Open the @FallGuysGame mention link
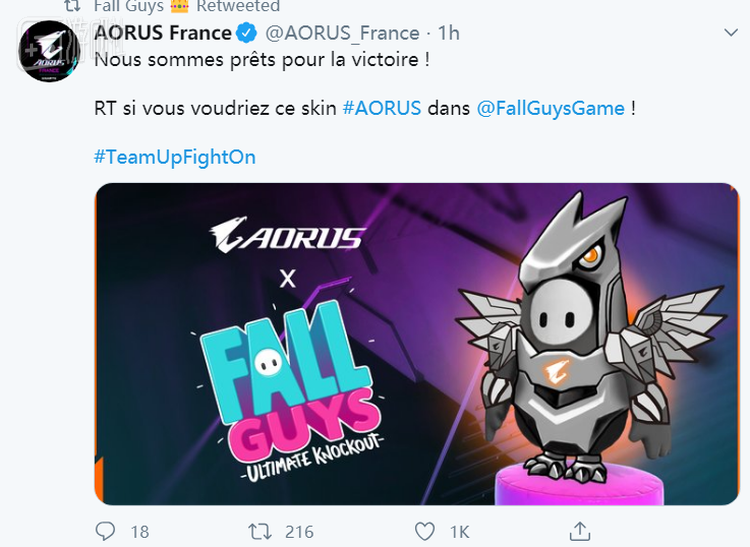 click(x=551, y=109)
